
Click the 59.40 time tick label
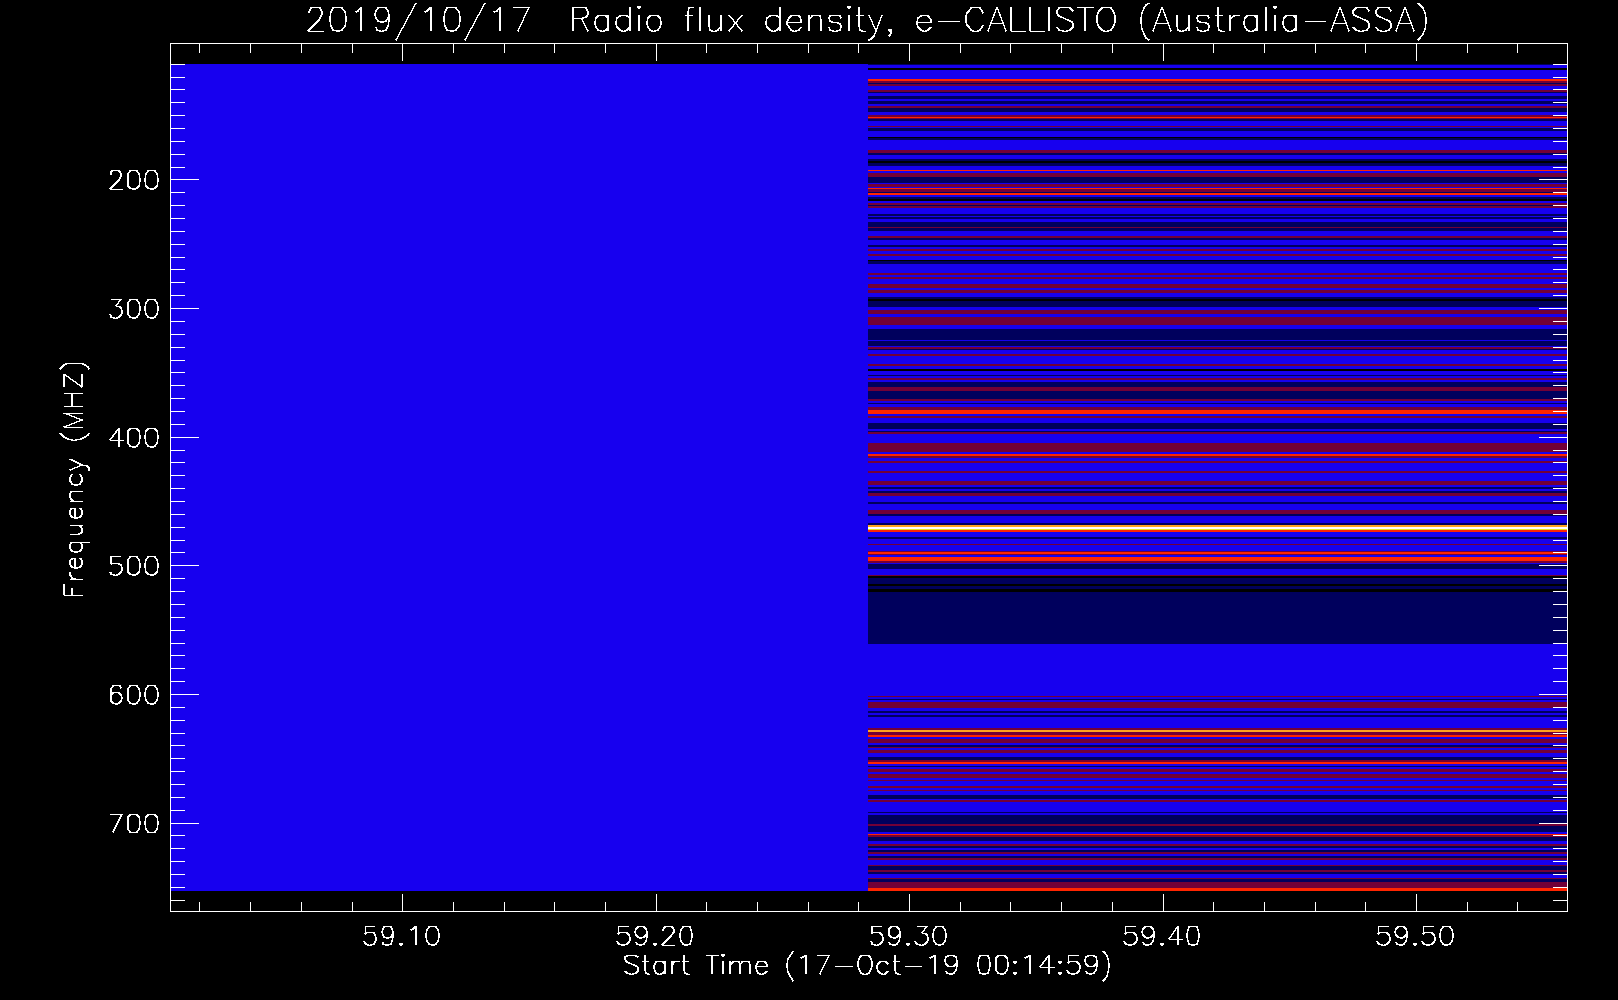click(1162, 937)
